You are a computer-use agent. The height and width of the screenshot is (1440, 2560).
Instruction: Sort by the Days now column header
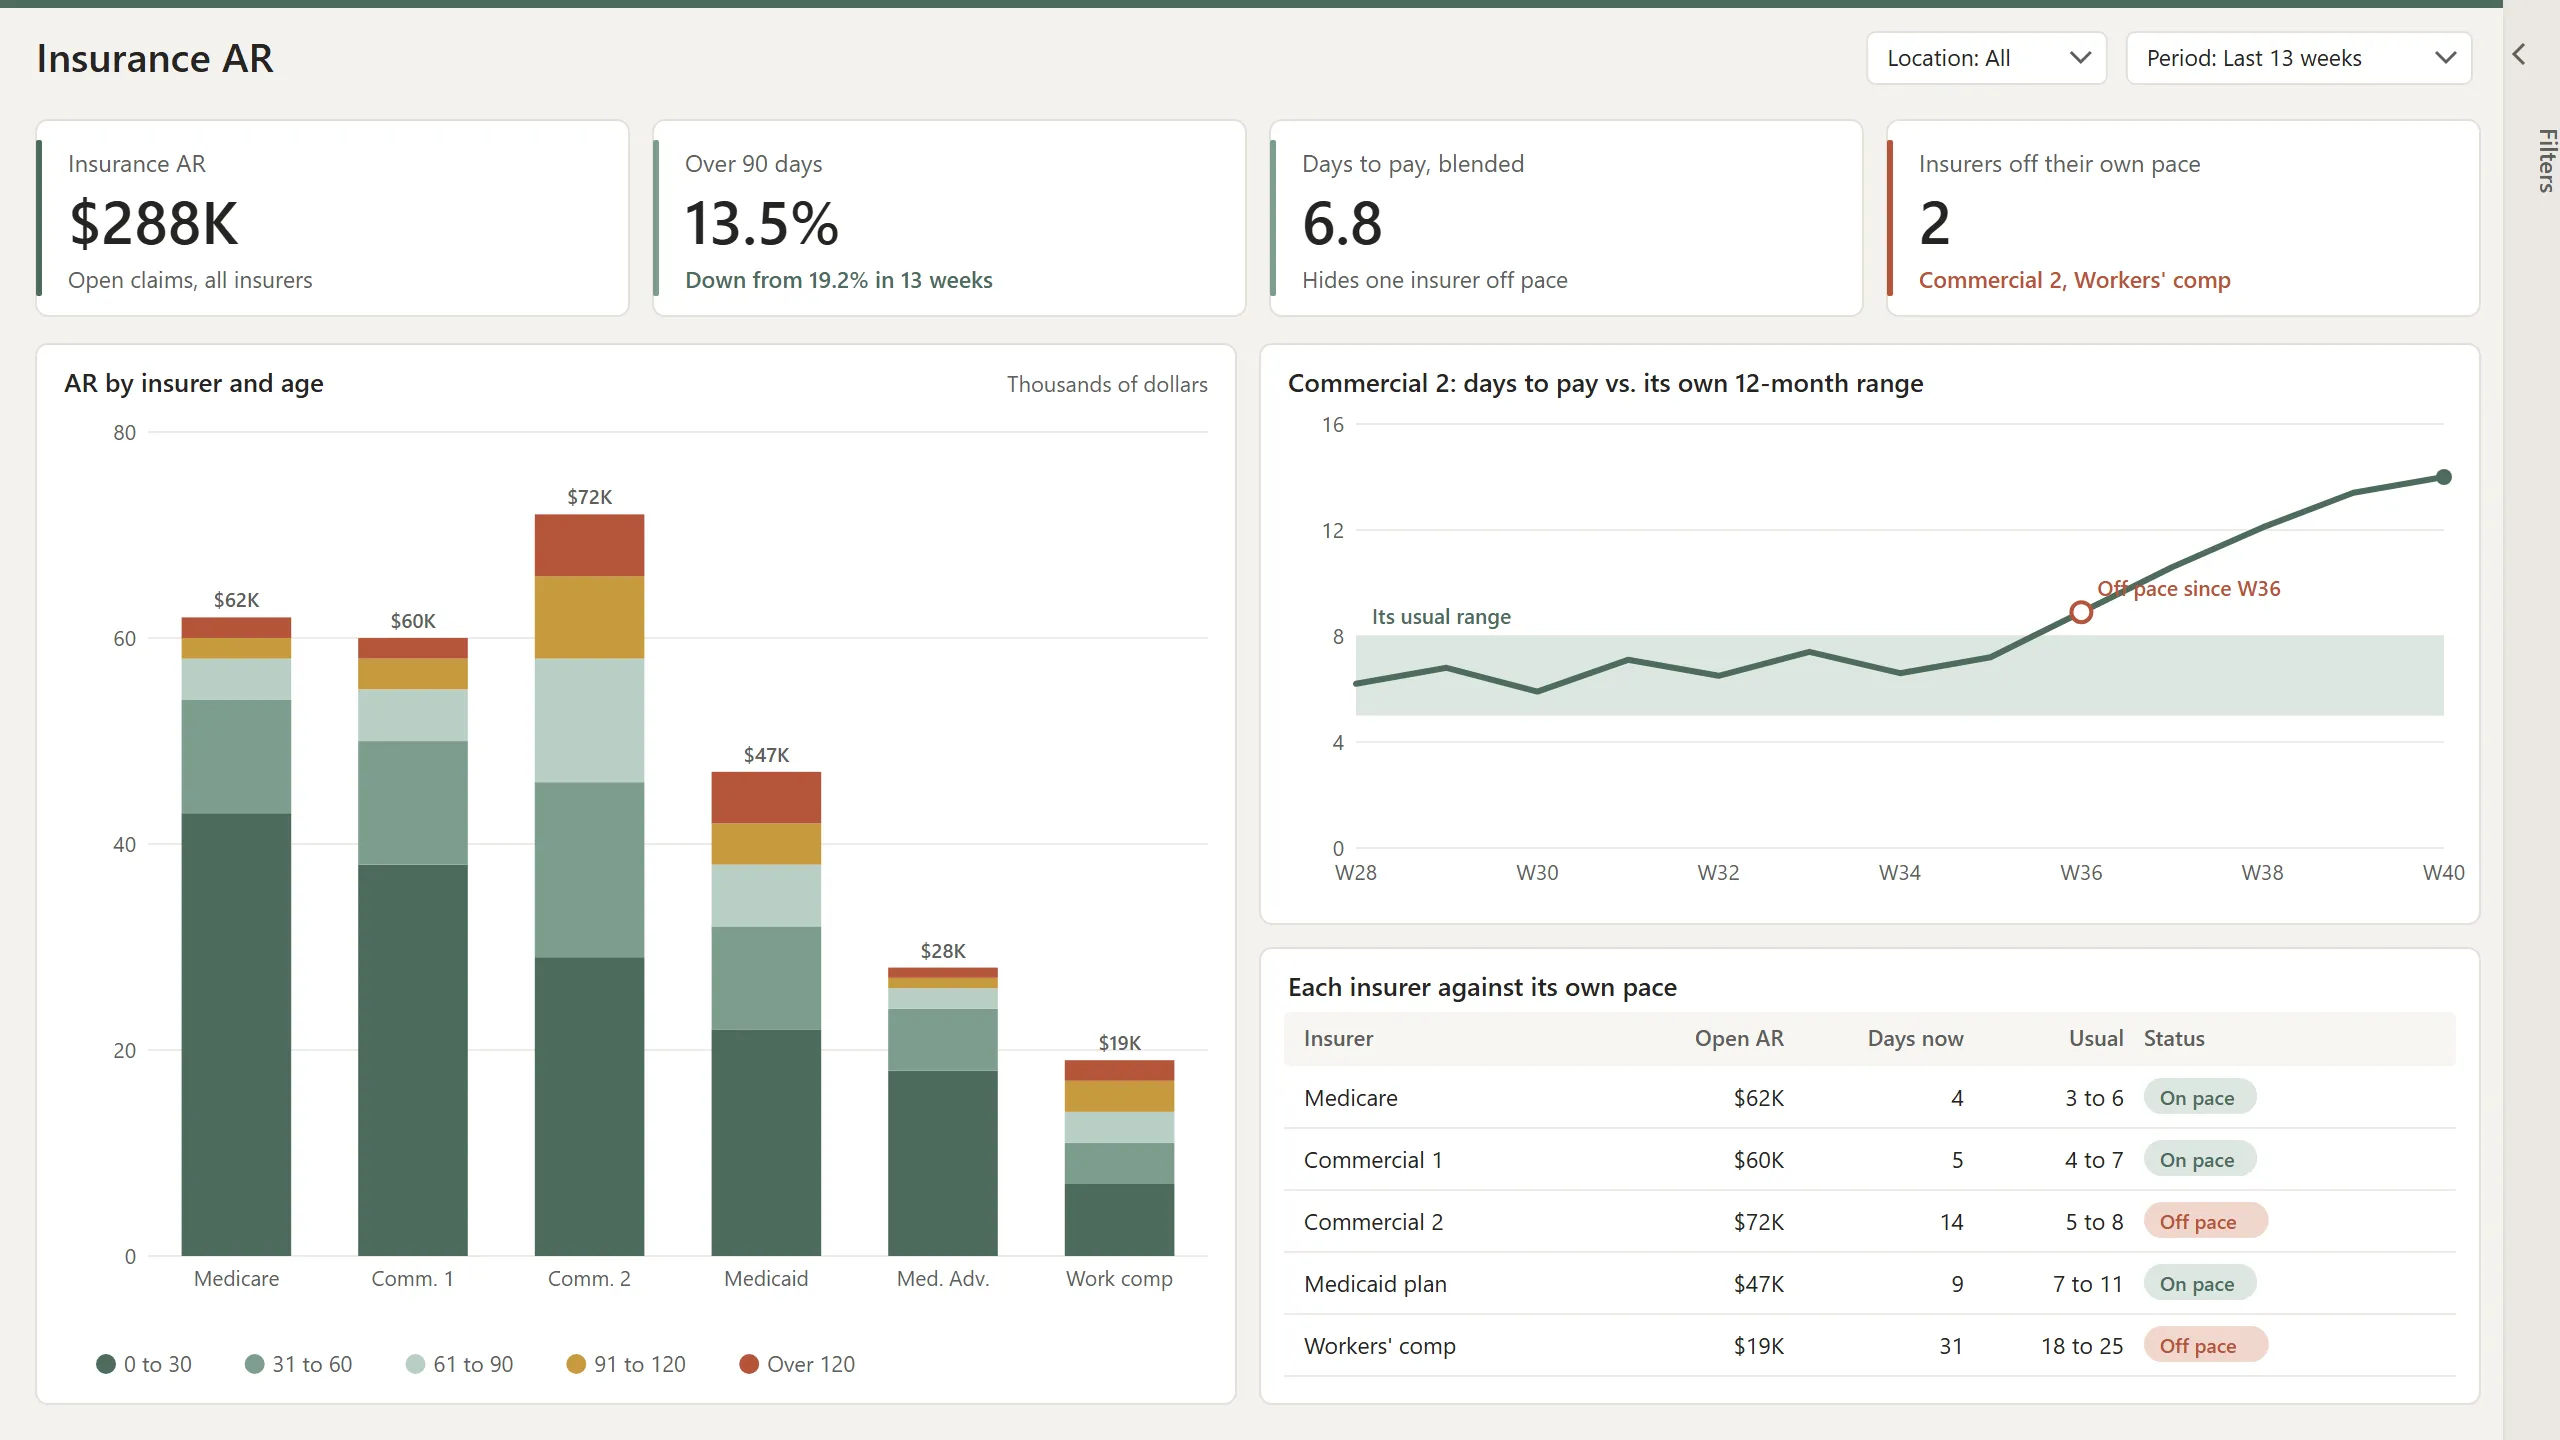pos(1915,1038)
